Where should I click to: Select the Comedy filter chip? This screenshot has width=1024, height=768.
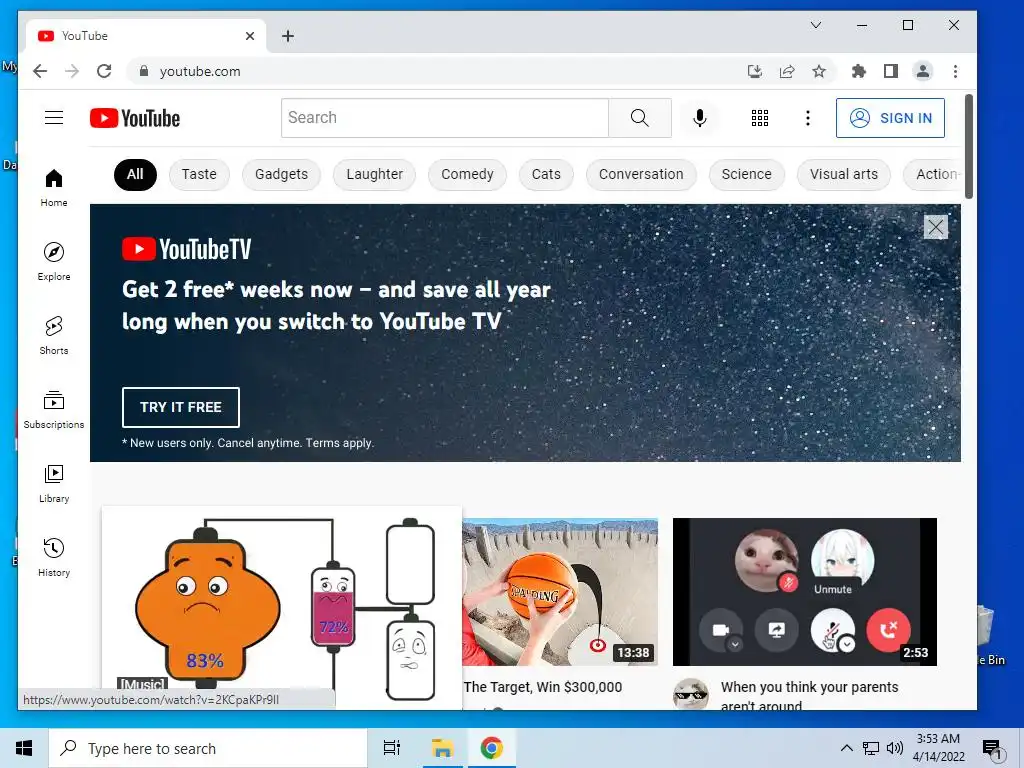(x=468, y=174)
